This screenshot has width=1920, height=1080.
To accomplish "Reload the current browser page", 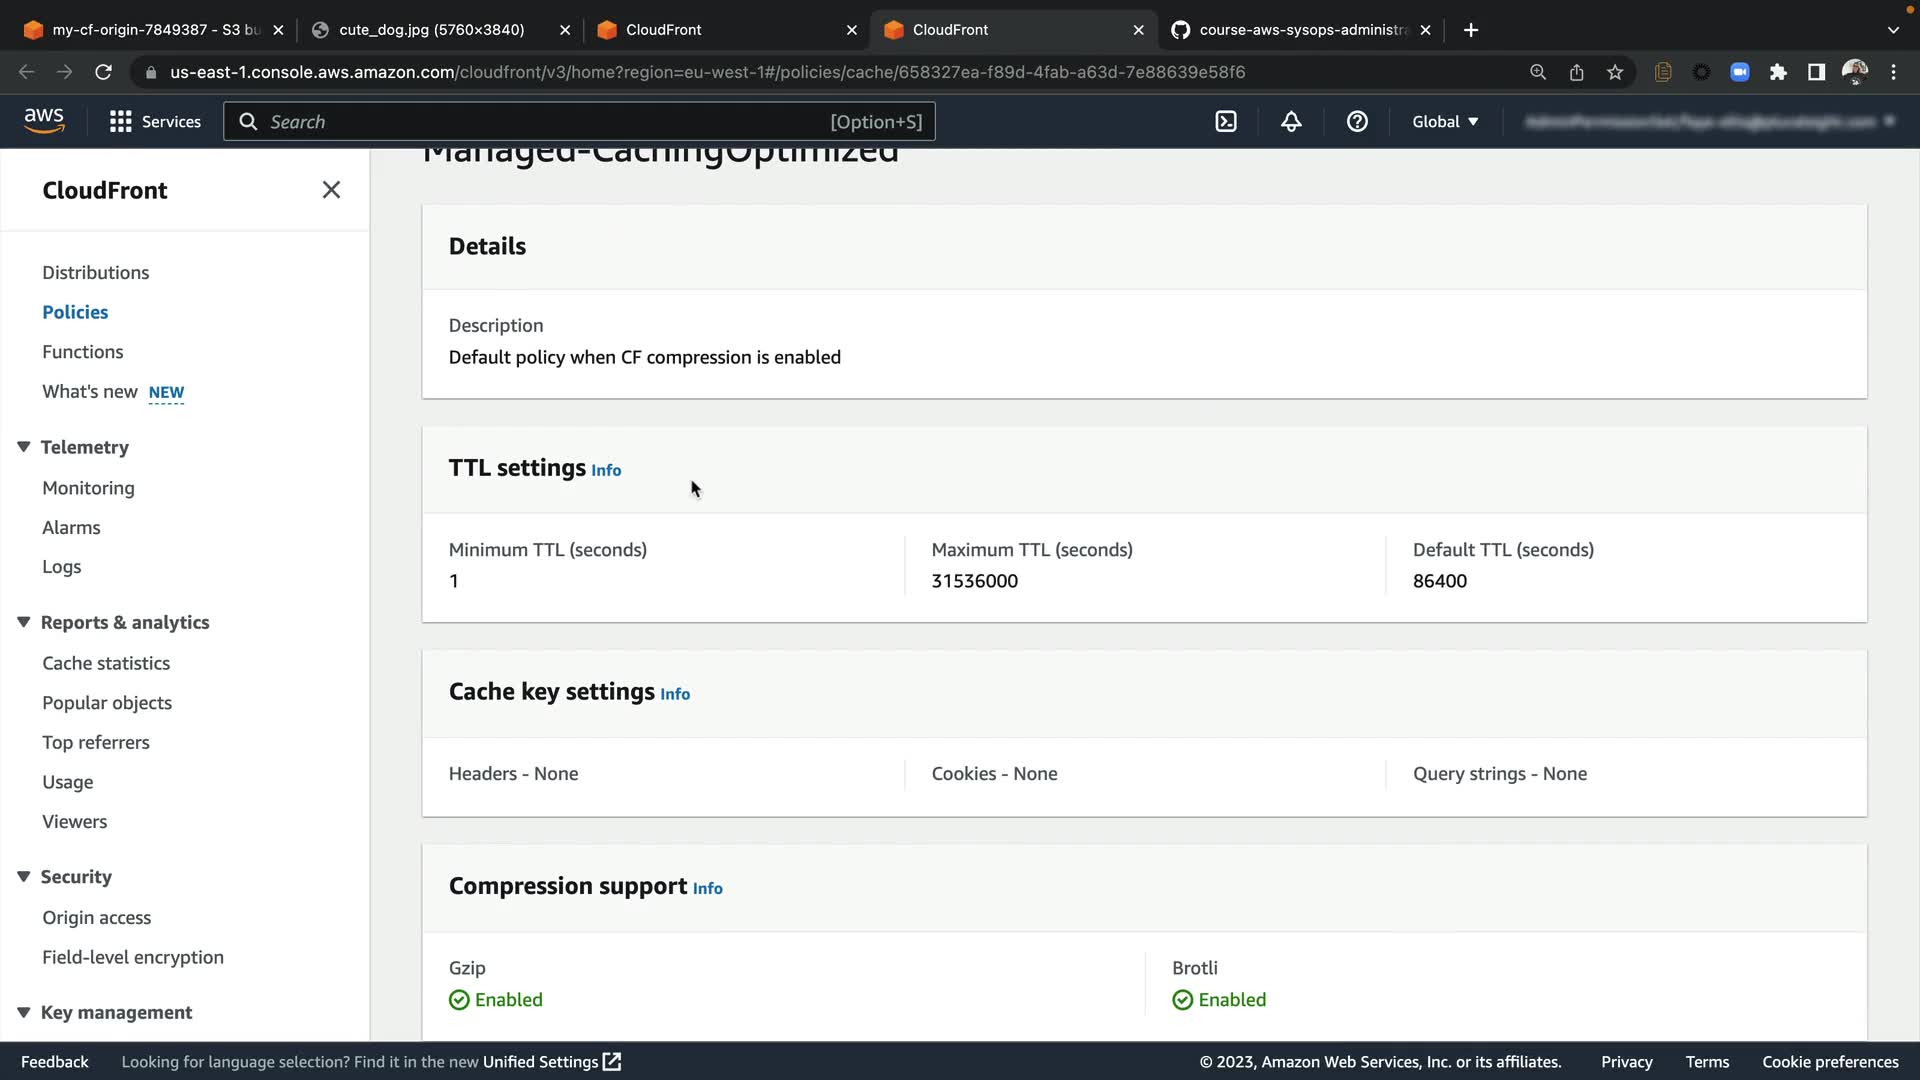I will click(103, 72).
